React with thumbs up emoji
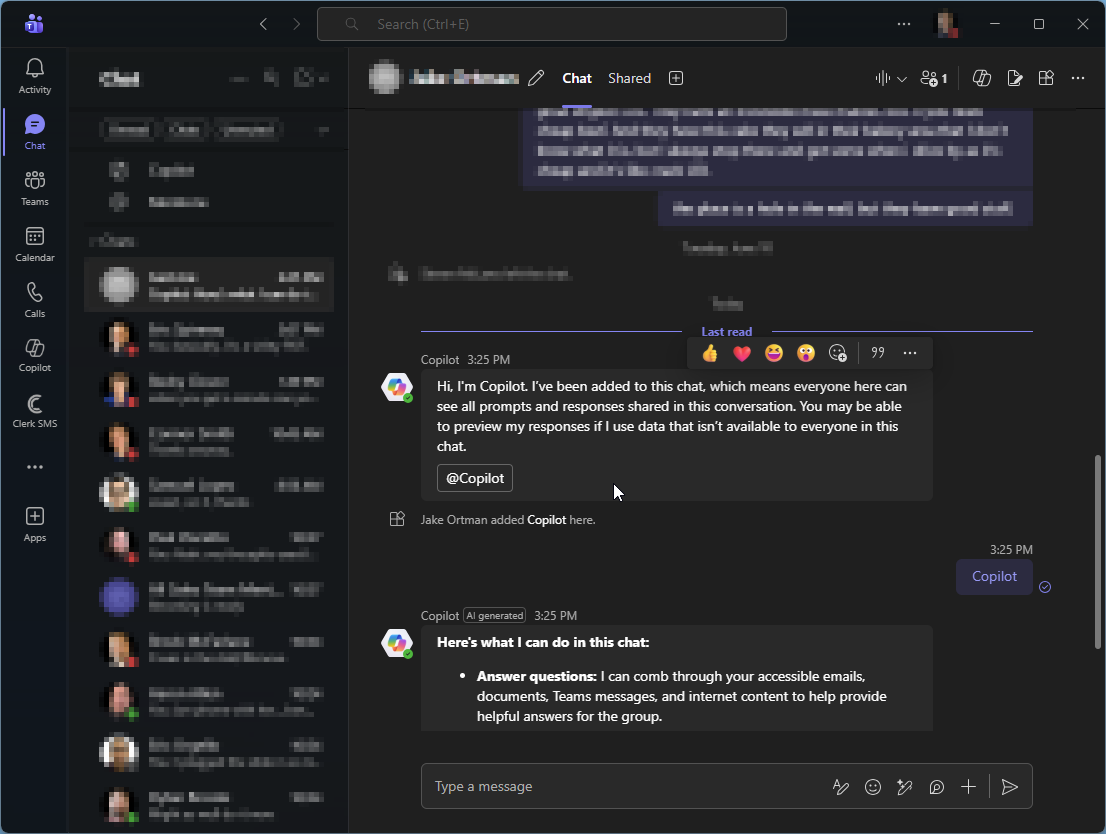Viewport: 1106px width, 834px height. (x=710, y=353)
